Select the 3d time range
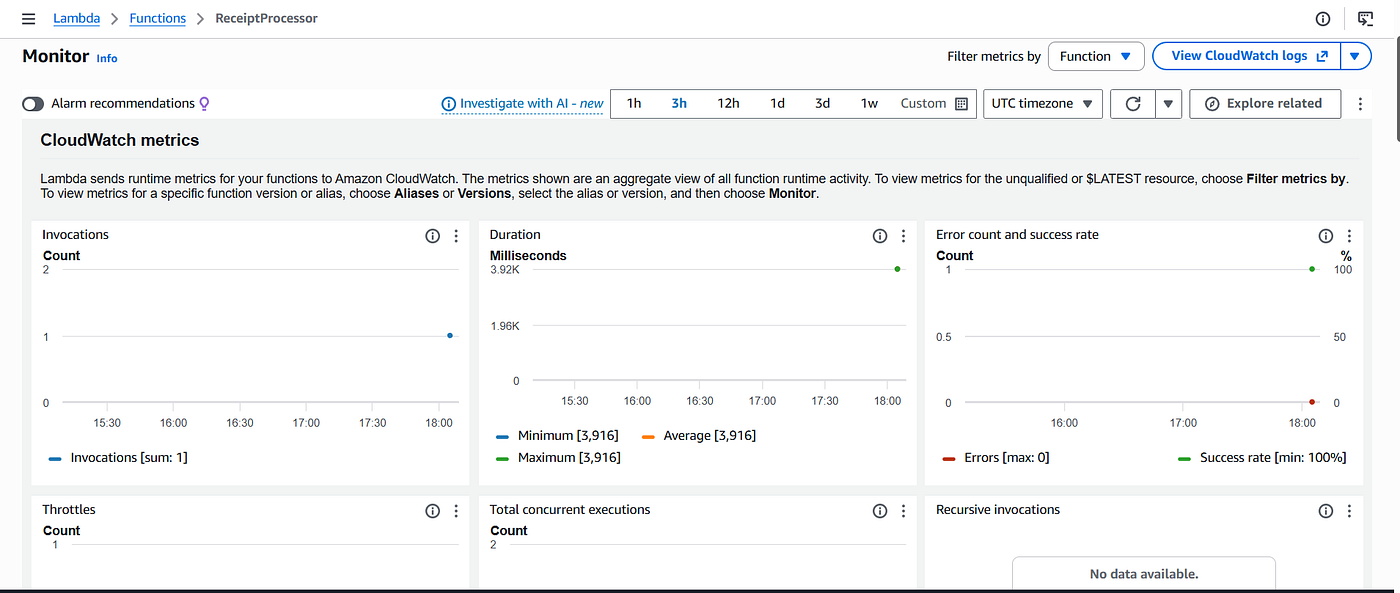 822,103
